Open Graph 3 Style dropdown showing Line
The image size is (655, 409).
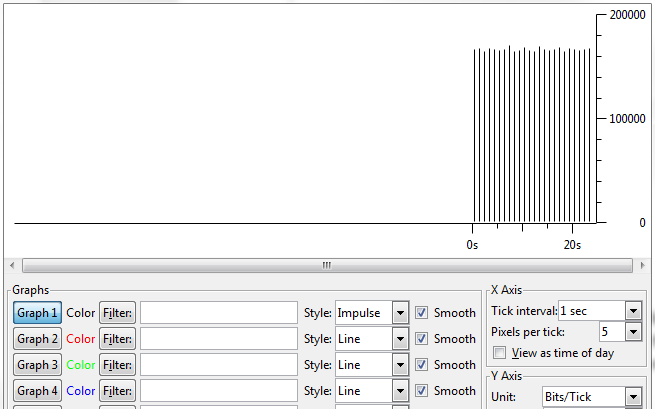[x=372, y=364]
